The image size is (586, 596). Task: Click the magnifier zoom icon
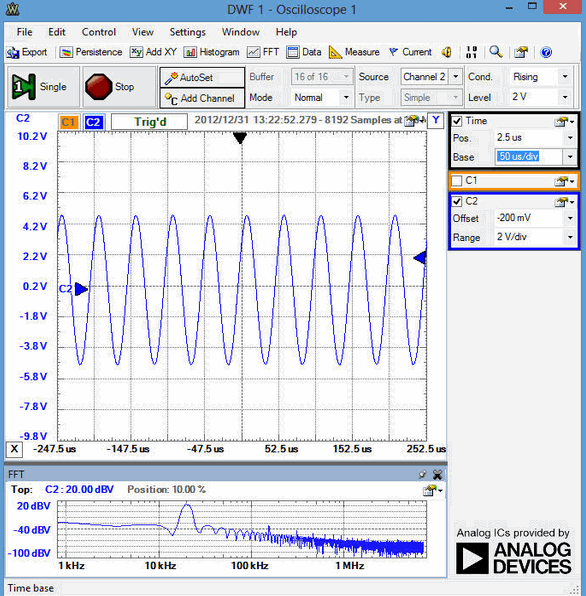coord(496,52)
